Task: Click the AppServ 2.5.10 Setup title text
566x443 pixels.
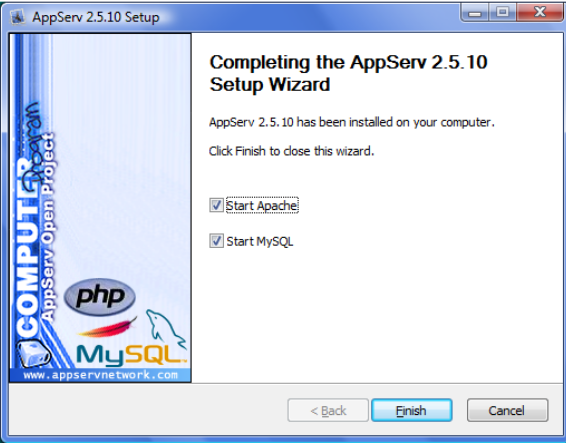Action: click(x=96, y=17)
